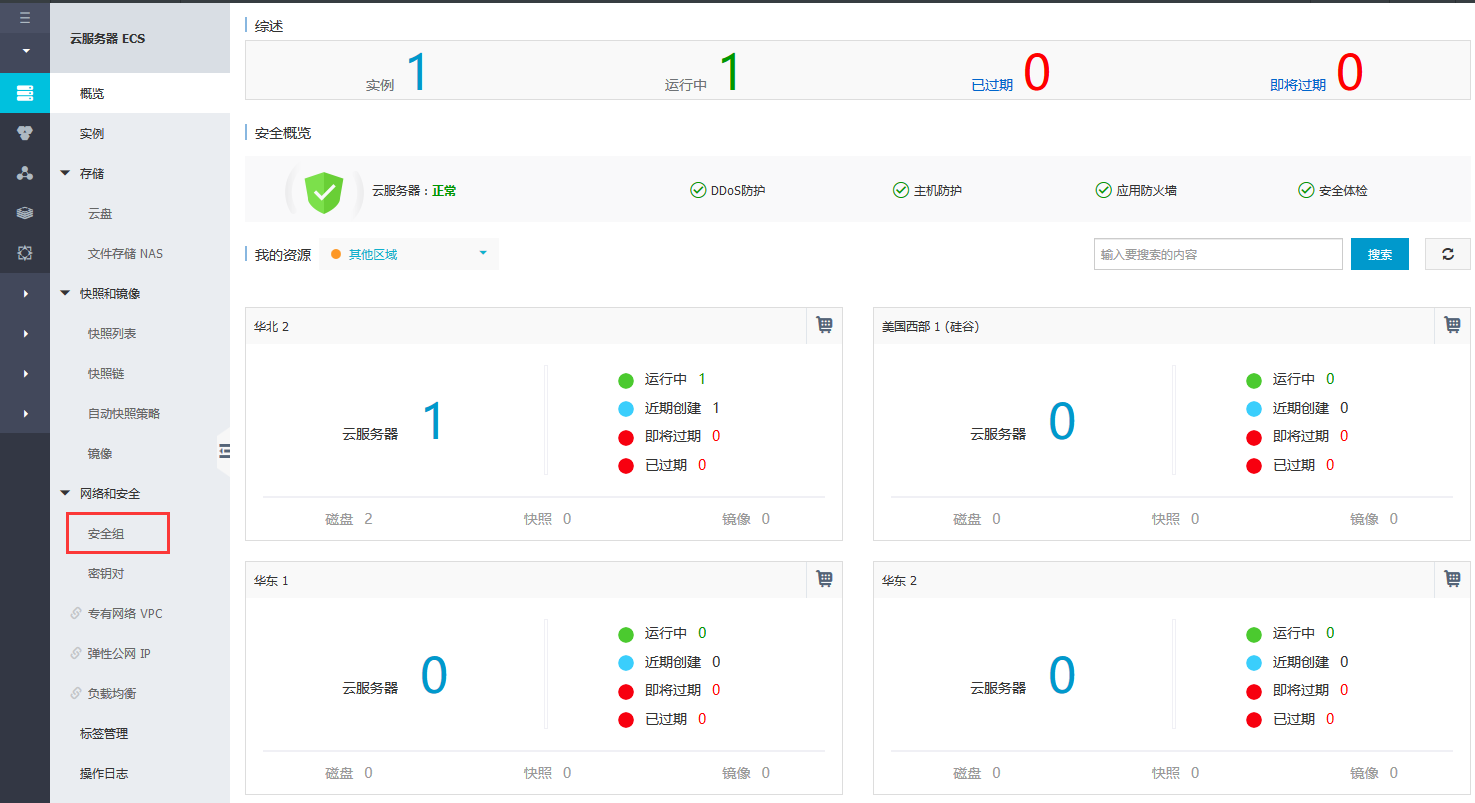Viewport: 1475px width, 803px height.
Task: Collapse the sidebar using the handle icon
Action: (224, 452)
